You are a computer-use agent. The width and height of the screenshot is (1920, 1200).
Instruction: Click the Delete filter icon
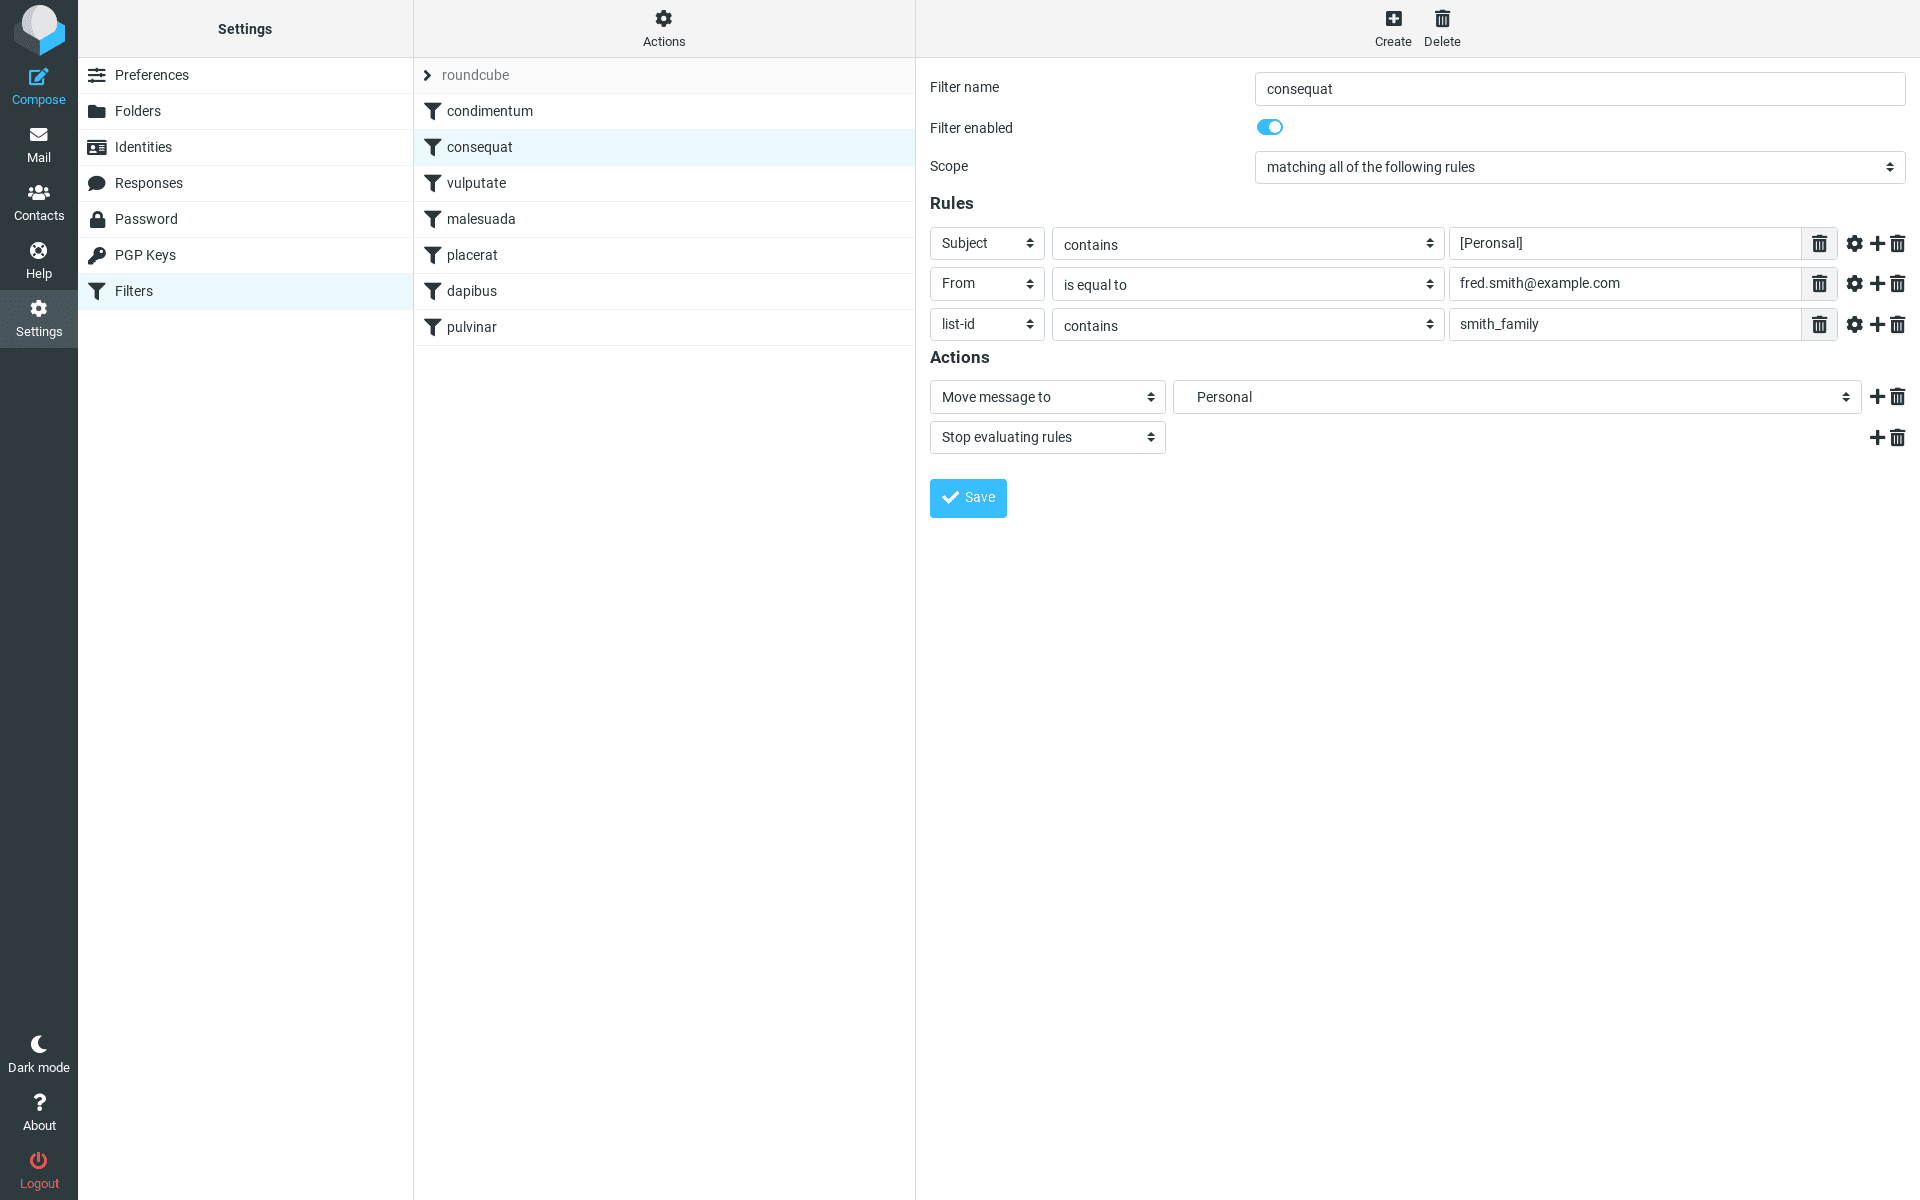coord(1442,18)
